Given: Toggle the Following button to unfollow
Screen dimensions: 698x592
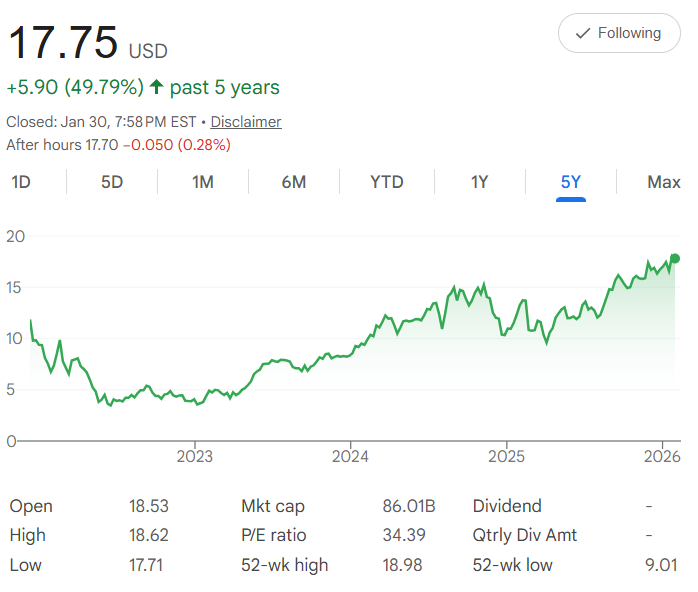Looking at the screenshot, I should click(619, 34).
